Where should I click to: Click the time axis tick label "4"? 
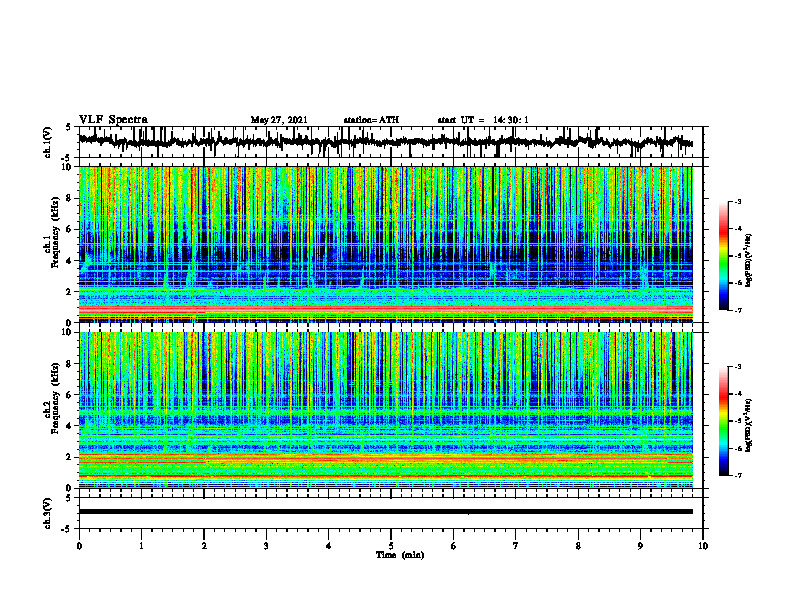(328, 546)
